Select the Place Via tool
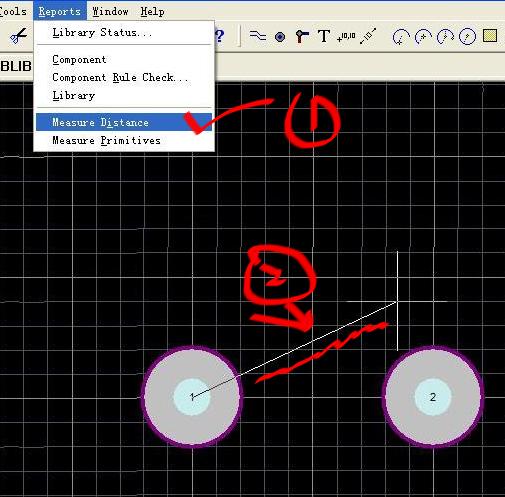 pyautogui.click(x=302, y=36)
